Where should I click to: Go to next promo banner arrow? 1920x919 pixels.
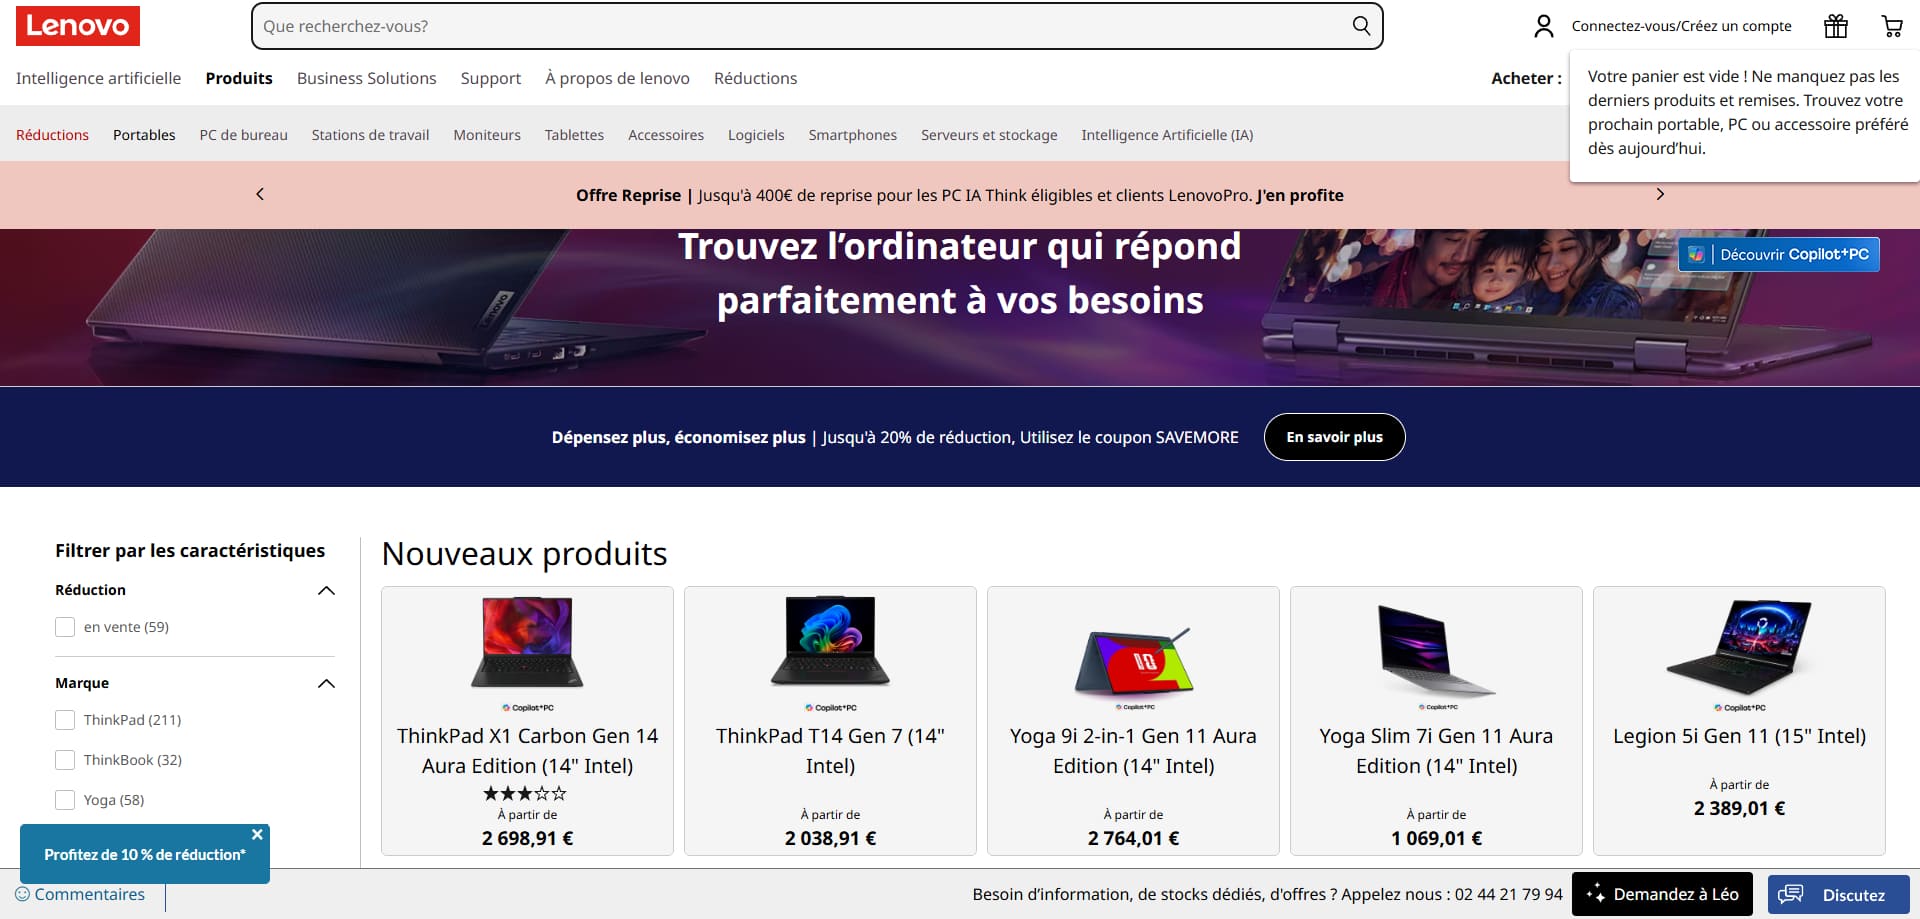tap(1660, 194)
